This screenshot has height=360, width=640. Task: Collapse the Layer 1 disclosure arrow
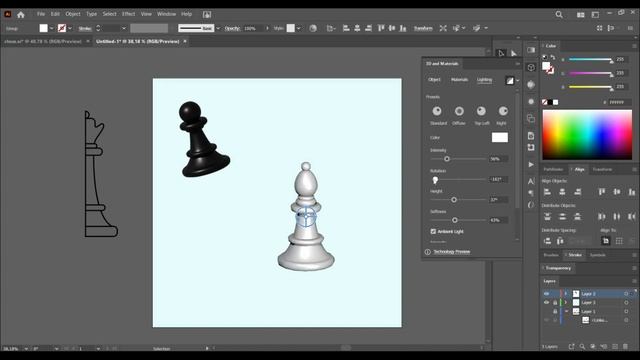click(566, 311)
